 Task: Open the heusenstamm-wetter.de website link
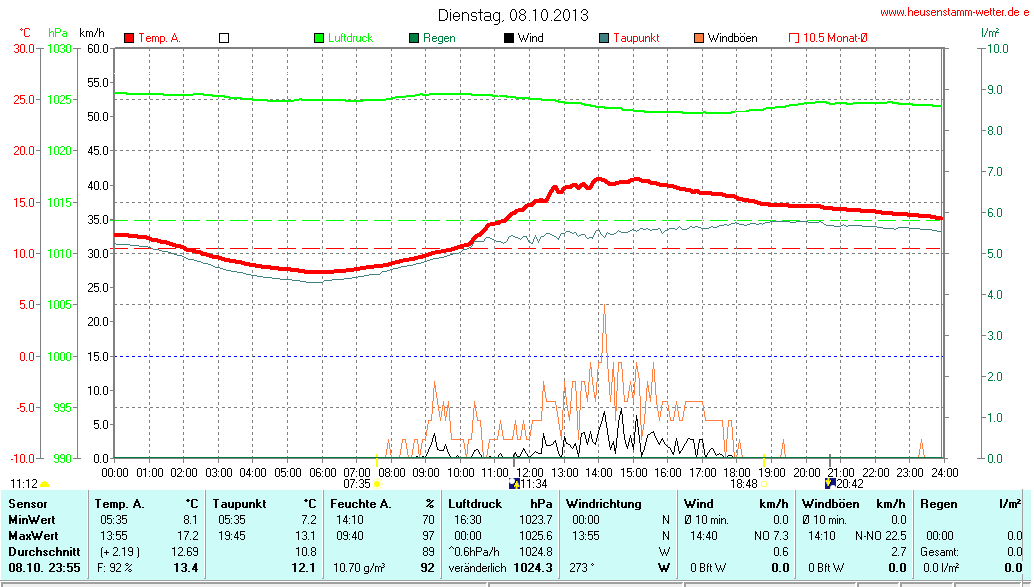click(954, 12)
